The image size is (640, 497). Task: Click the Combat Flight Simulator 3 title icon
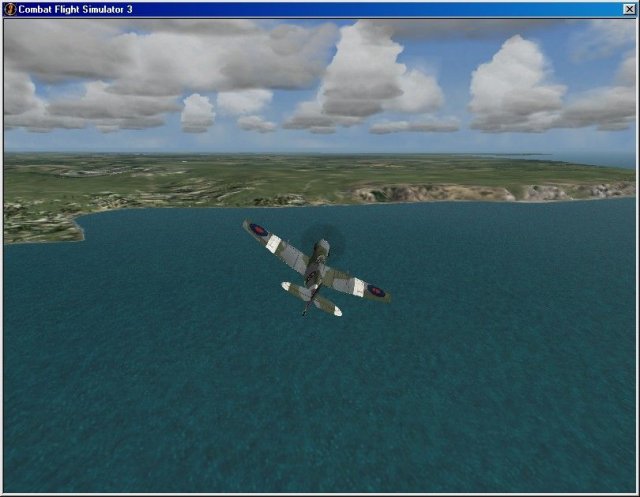click(x=10, y=9)
